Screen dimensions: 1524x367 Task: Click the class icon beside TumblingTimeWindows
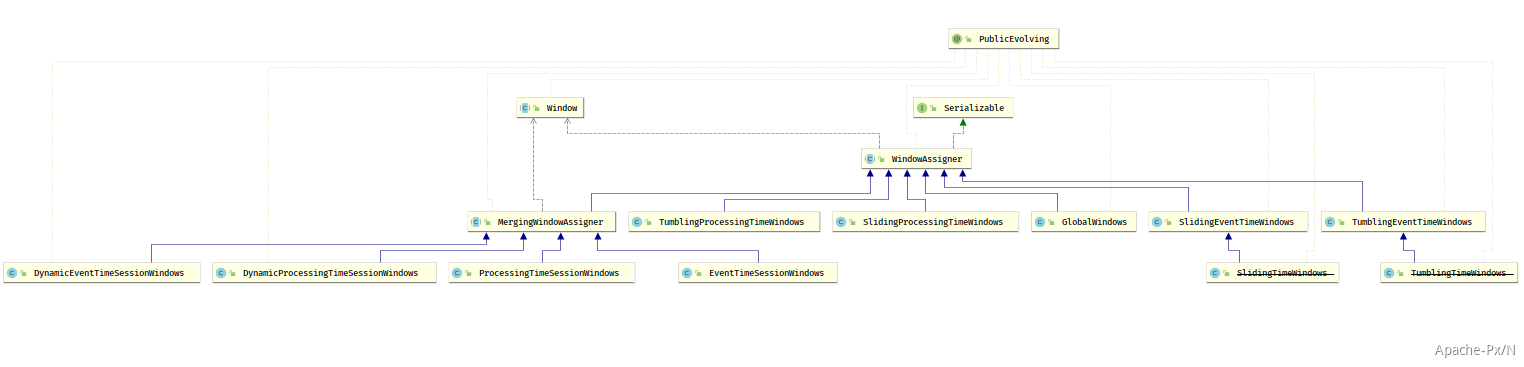click(x=1389, y=273)
